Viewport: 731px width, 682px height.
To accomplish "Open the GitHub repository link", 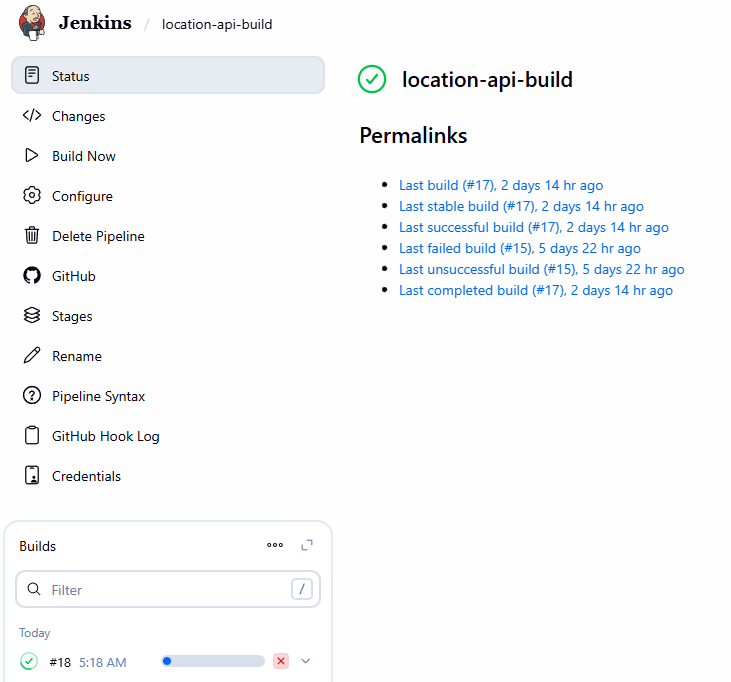I will coord(73,276).
